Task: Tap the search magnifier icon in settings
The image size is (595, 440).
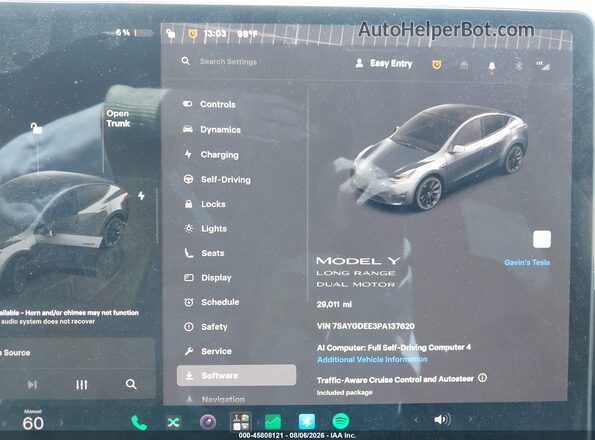Action: click(x=186, y=61)
